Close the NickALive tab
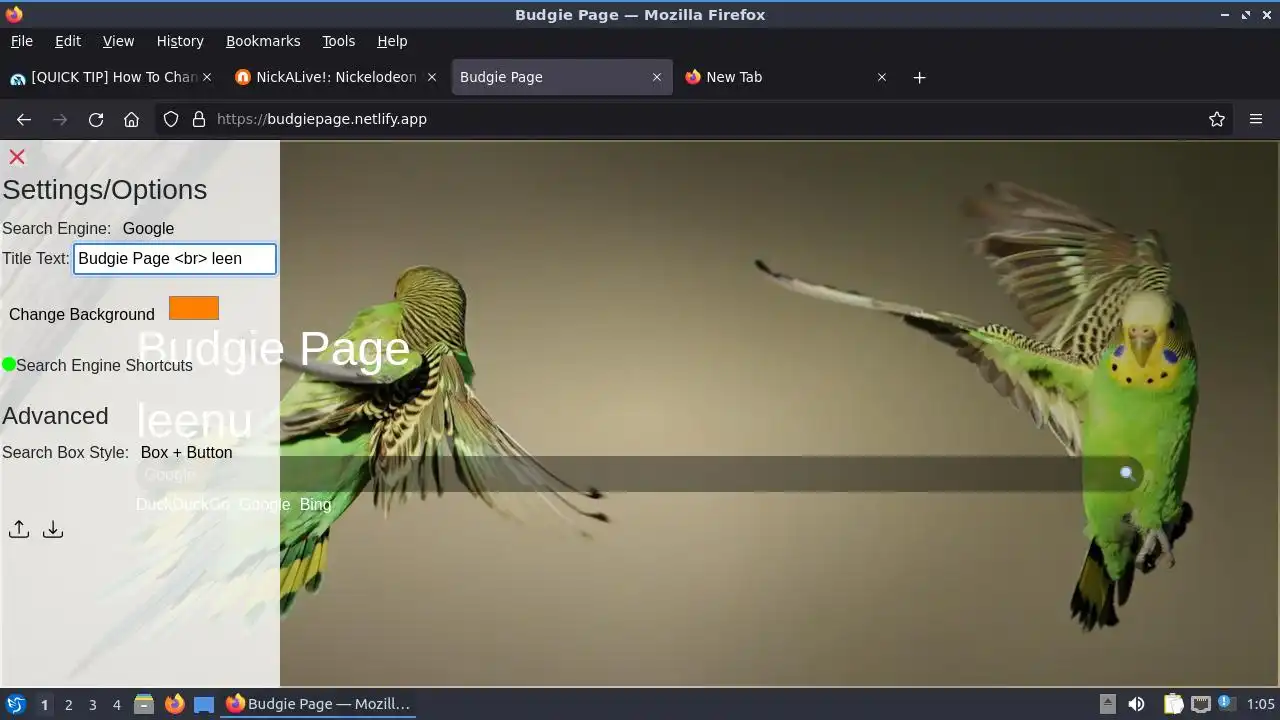Screen dimensions: 1280x720 (432, 77)
